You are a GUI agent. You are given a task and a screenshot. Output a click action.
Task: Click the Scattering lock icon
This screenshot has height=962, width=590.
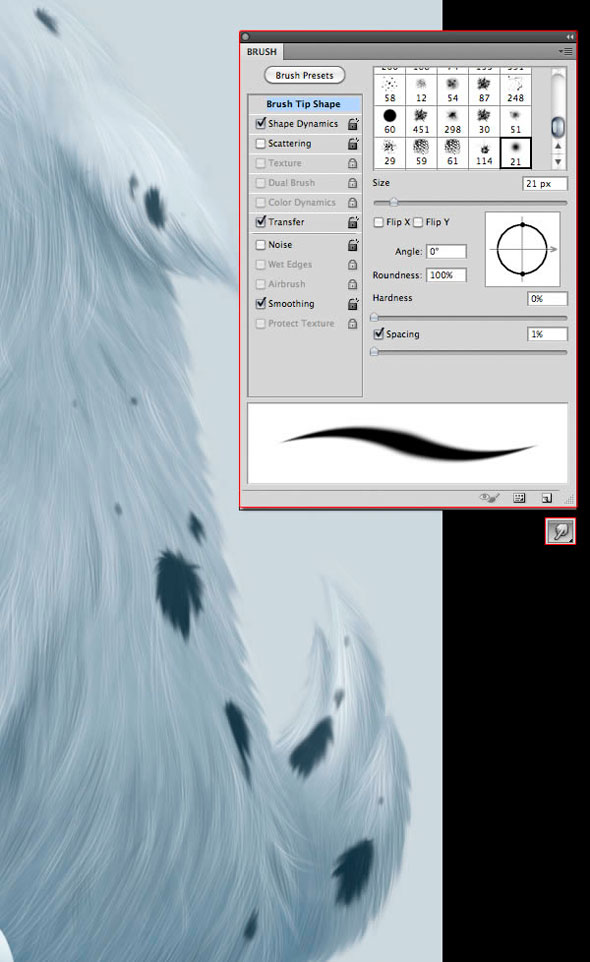click(x=353, y=144)
